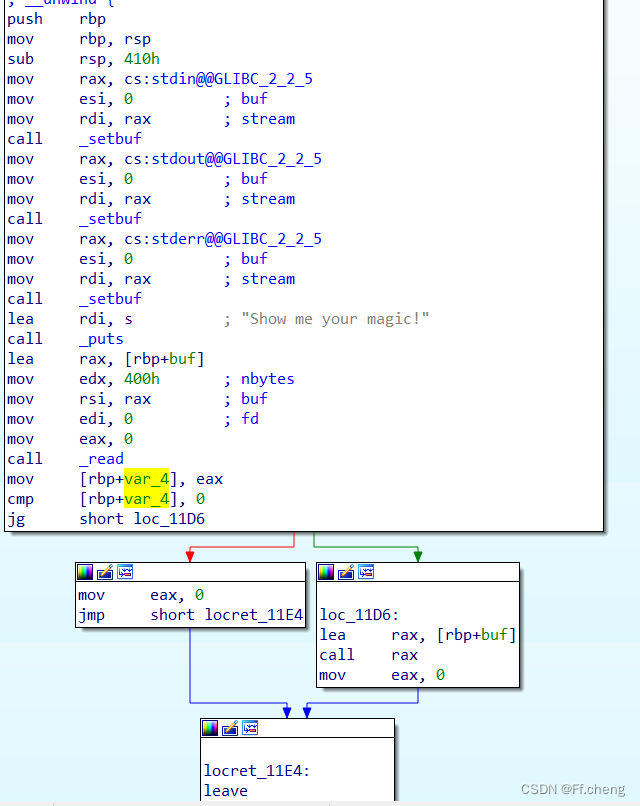Select the 400h value in 'mov edx'

[x=142, y=379]
